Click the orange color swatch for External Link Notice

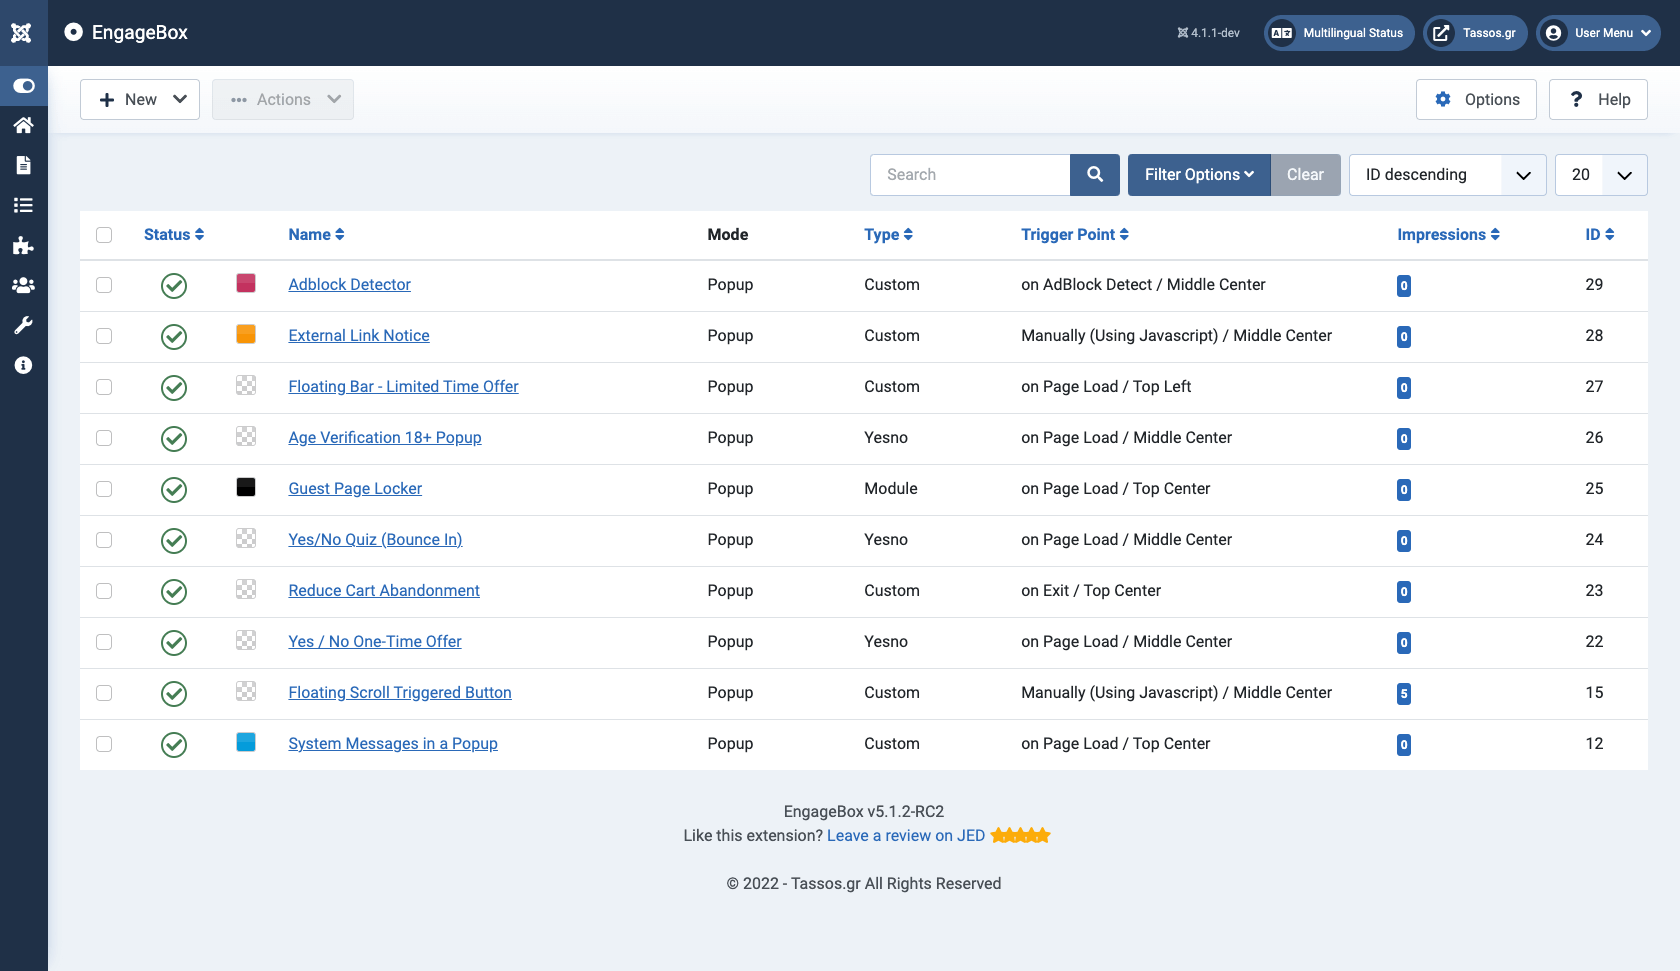pos(246,334)
